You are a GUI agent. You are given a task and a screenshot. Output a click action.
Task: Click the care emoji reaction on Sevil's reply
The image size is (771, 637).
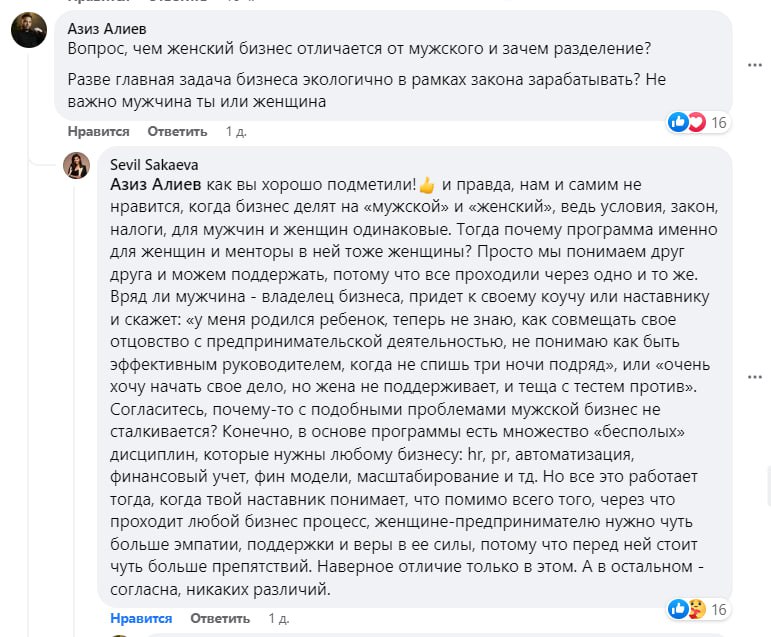pyautogui.click(x=695, y=608)
